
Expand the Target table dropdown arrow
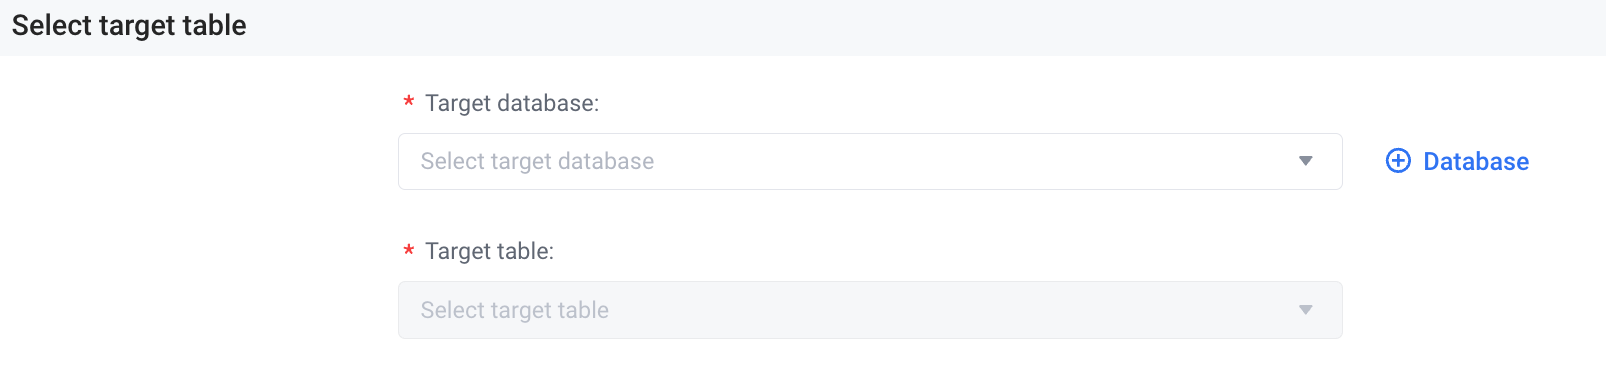[x=1305, y=310]
